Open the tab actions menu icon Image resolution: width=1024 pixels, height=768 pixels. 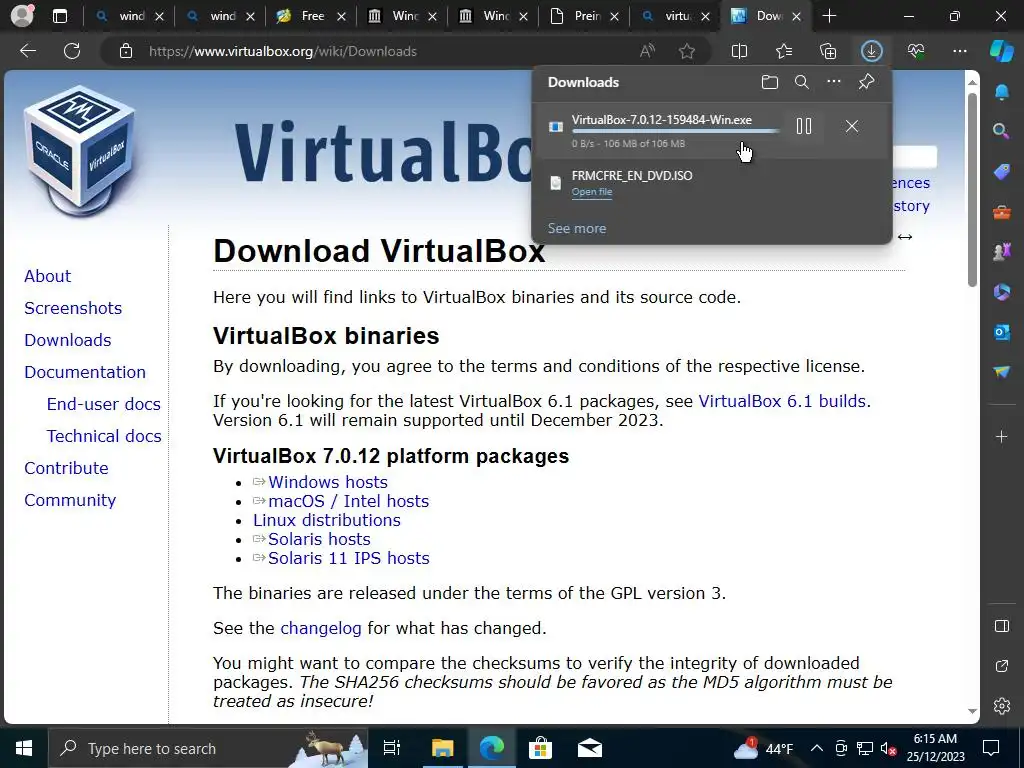pos(59,16)
